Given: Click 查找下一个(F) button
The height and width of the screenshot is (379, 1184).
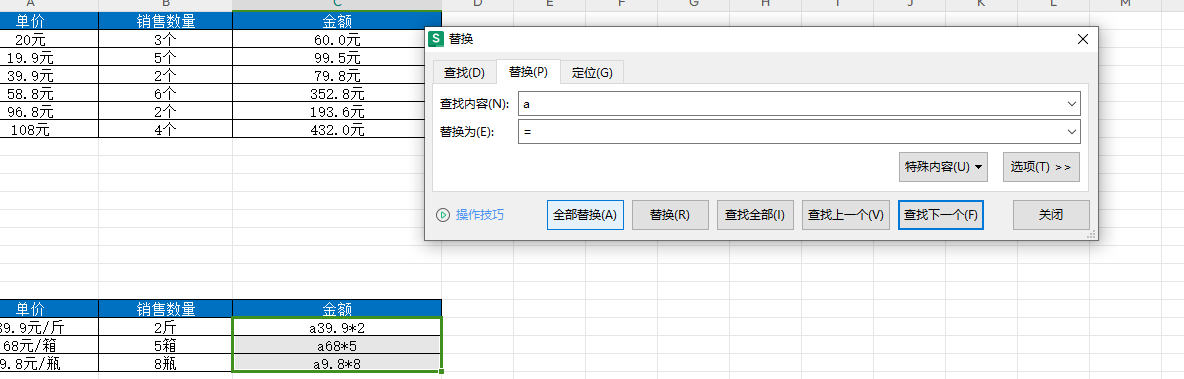Looking at the screenshot, I should [x=941, y=214].
